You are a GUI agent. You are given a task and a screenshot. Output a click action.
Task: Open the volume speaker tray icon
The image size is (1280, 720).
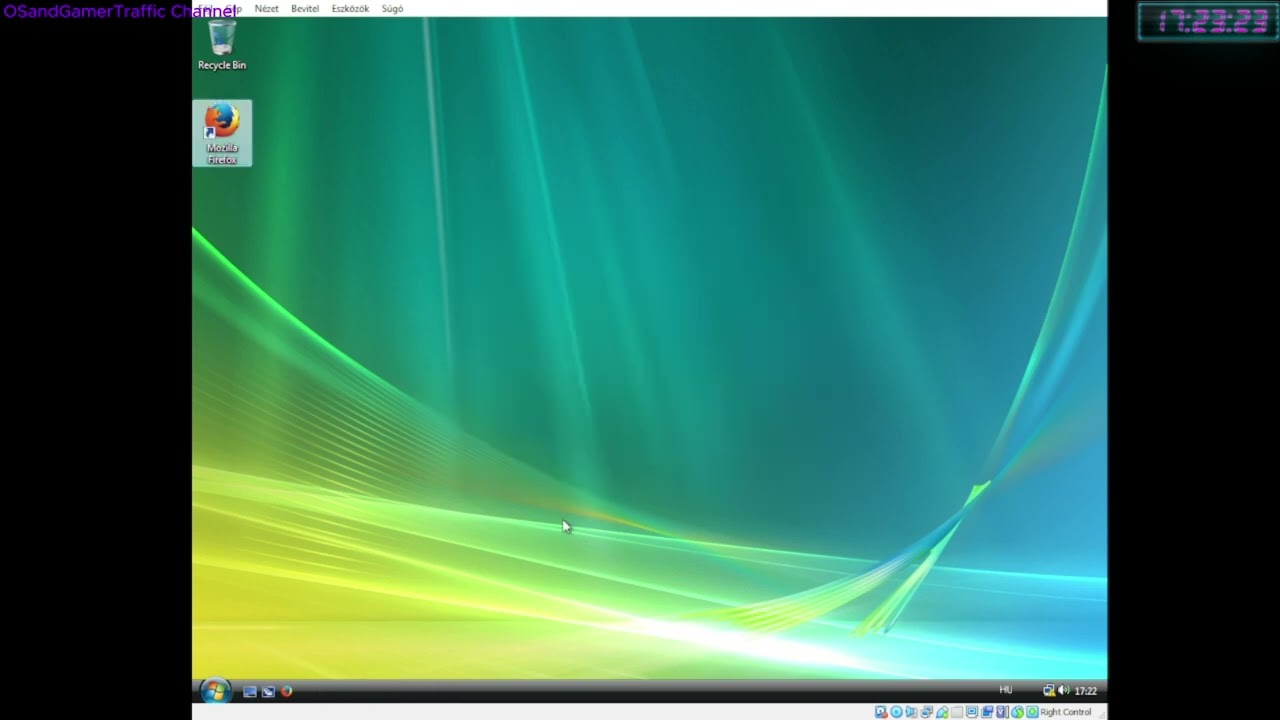[1064, 690]
